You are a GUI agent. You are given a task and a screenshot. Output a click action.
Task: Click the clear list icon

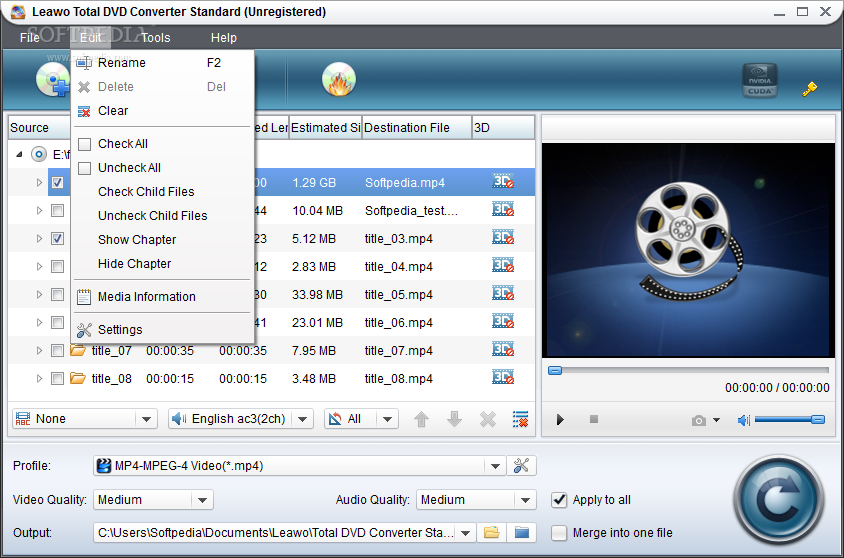point(521,419)
